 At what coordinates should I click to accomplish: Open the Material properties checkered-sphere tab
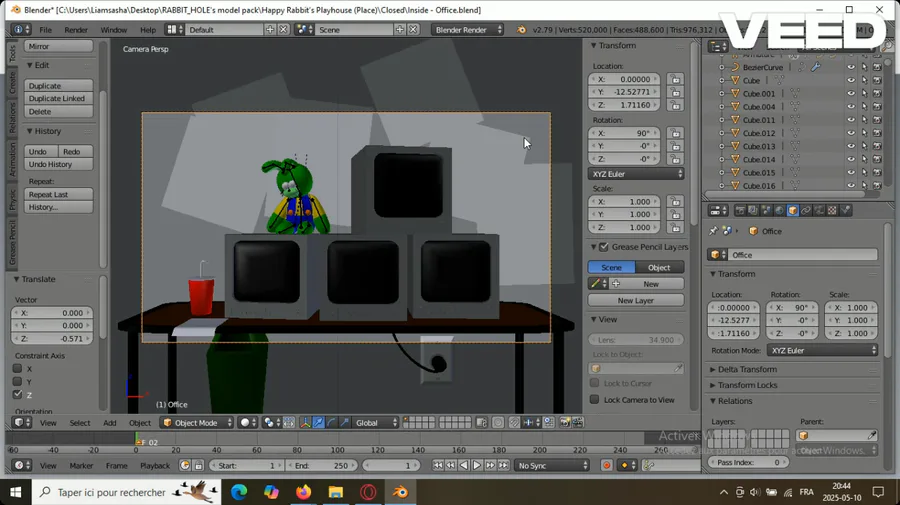pos(832,211)
